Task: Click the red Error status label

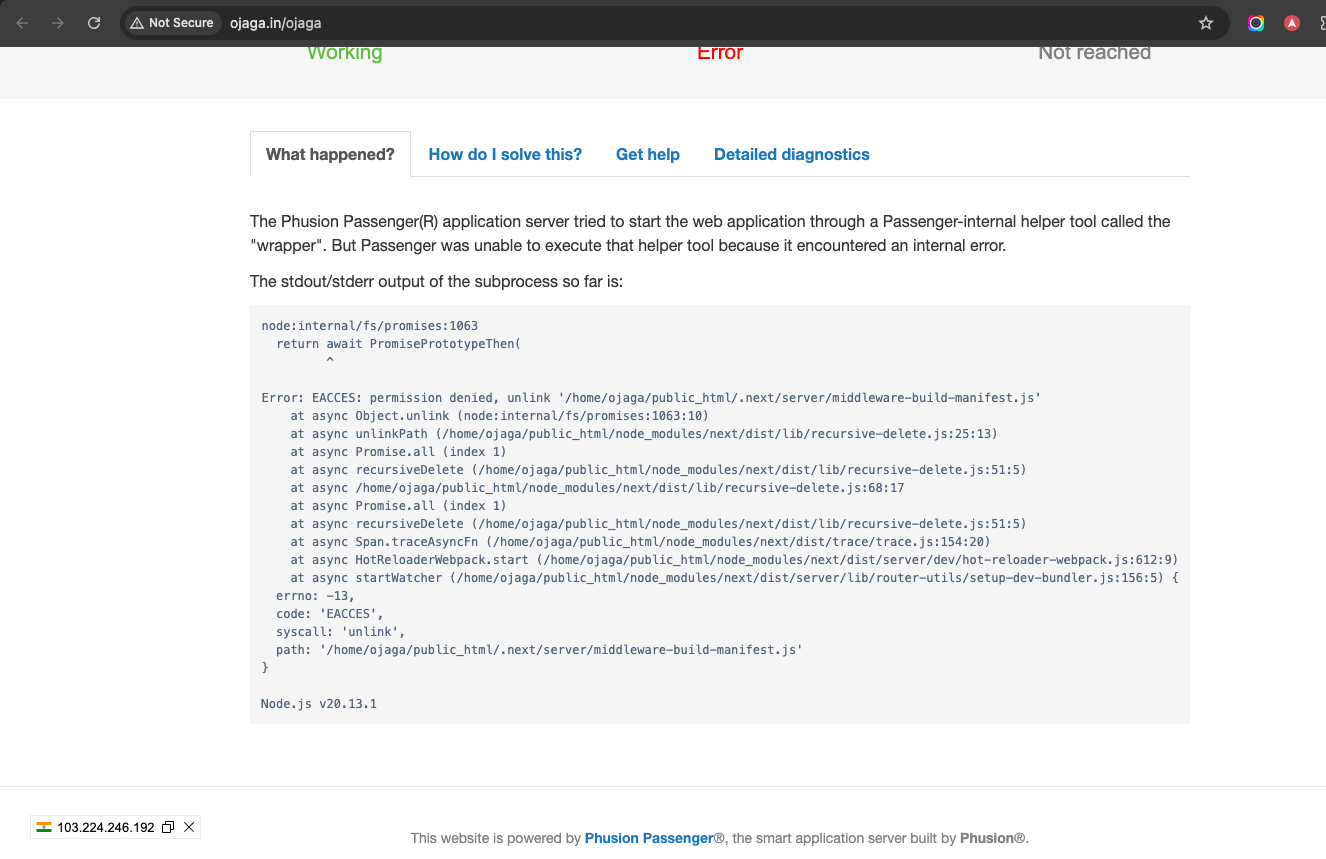Action: (719, 53)
